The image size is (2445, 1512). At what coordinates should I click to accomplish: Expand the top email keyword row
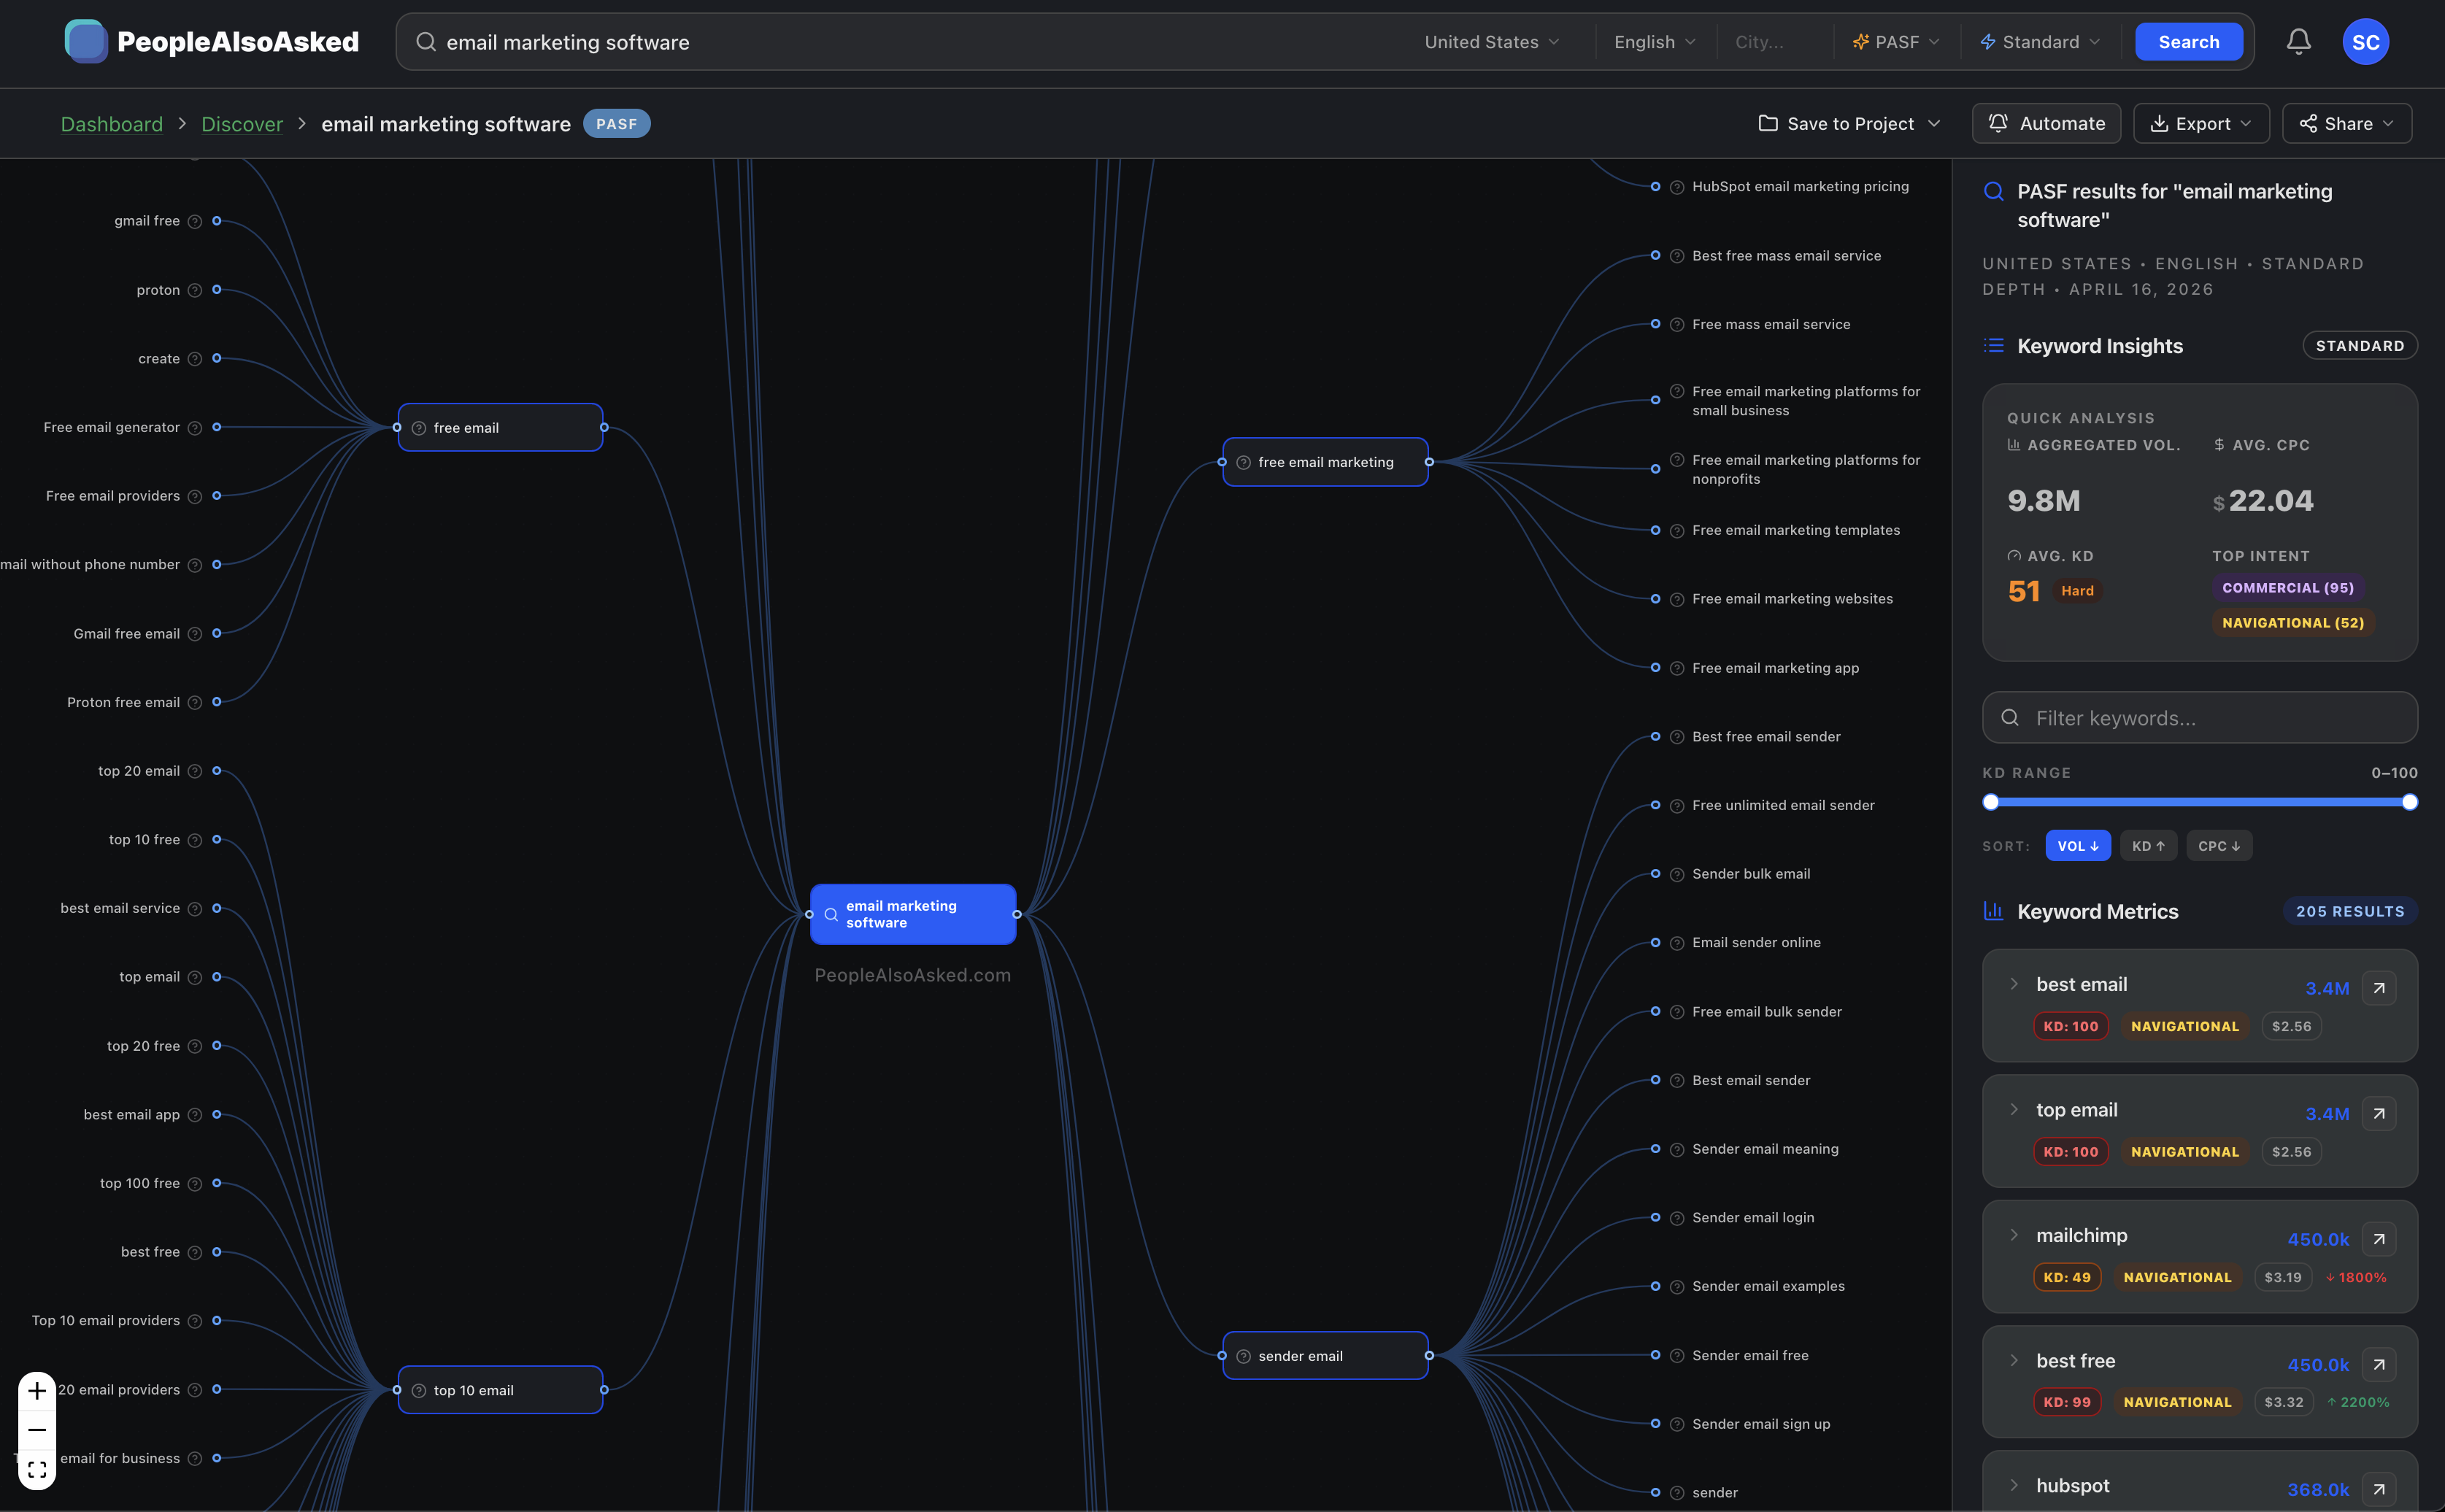coord(2014,1110)
